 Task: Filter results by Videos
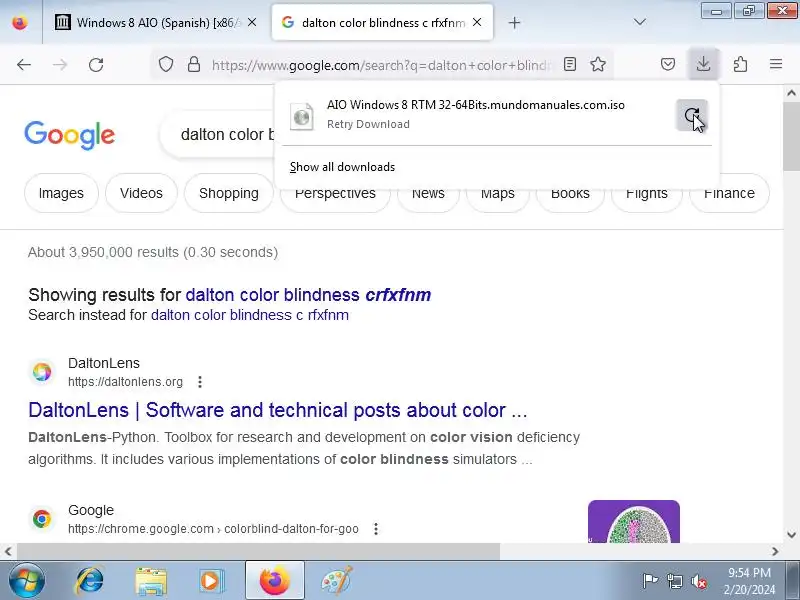point(141,193)
